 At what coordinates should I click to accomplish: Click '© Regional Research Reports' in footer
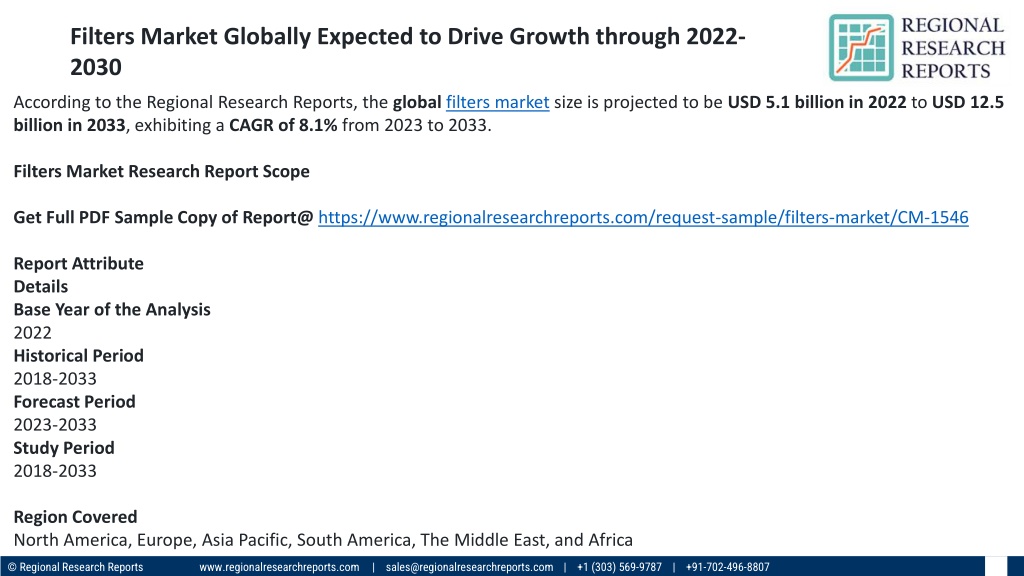(x=75, y=568)
